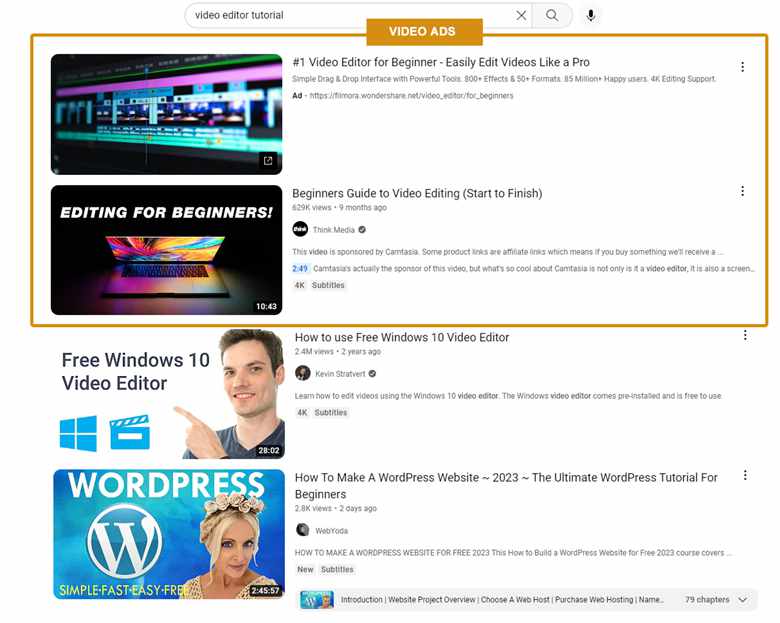Open more options for Windows 10 Video Editor video
Image resolution: width=780 pixels, height=623 pixels.
point(745,335)
